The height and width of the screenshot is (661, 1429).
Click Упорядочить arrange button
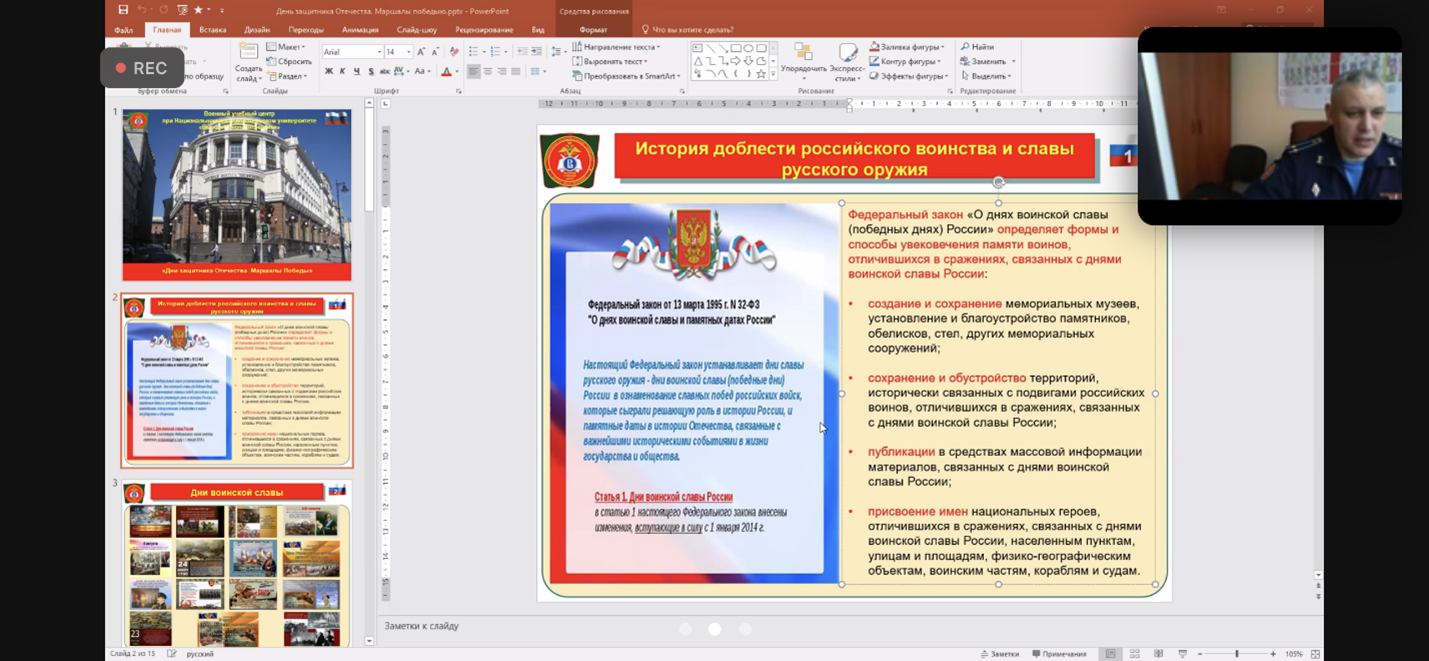click(804, 60)
